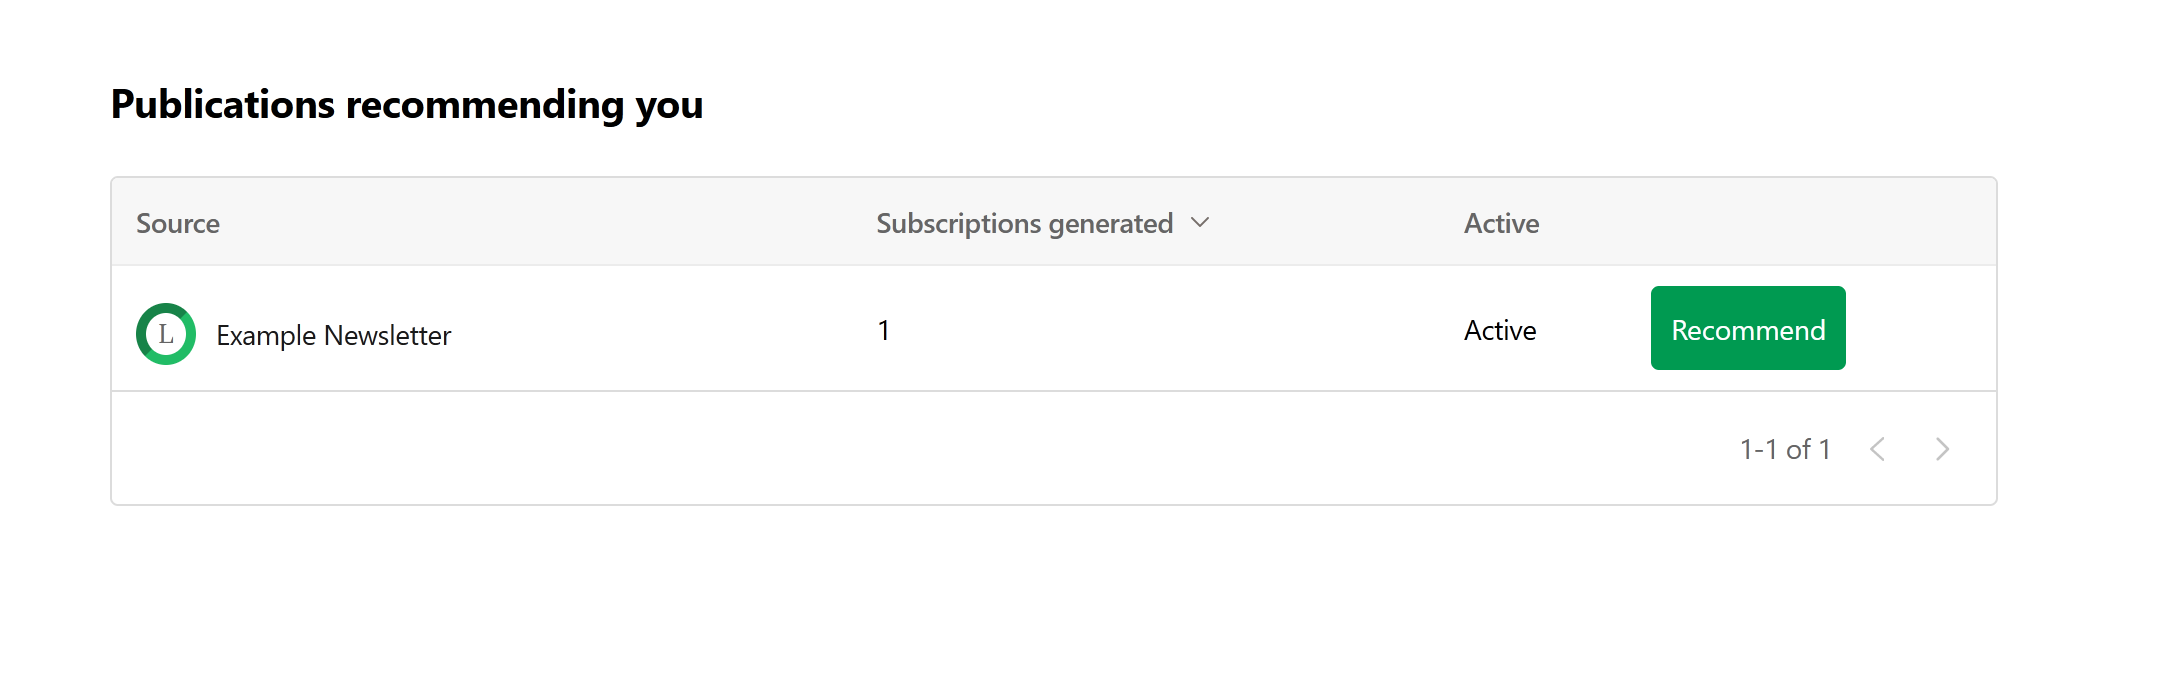Click the word you in the heading
The image size is (2176, 679).
click(670, 109)
